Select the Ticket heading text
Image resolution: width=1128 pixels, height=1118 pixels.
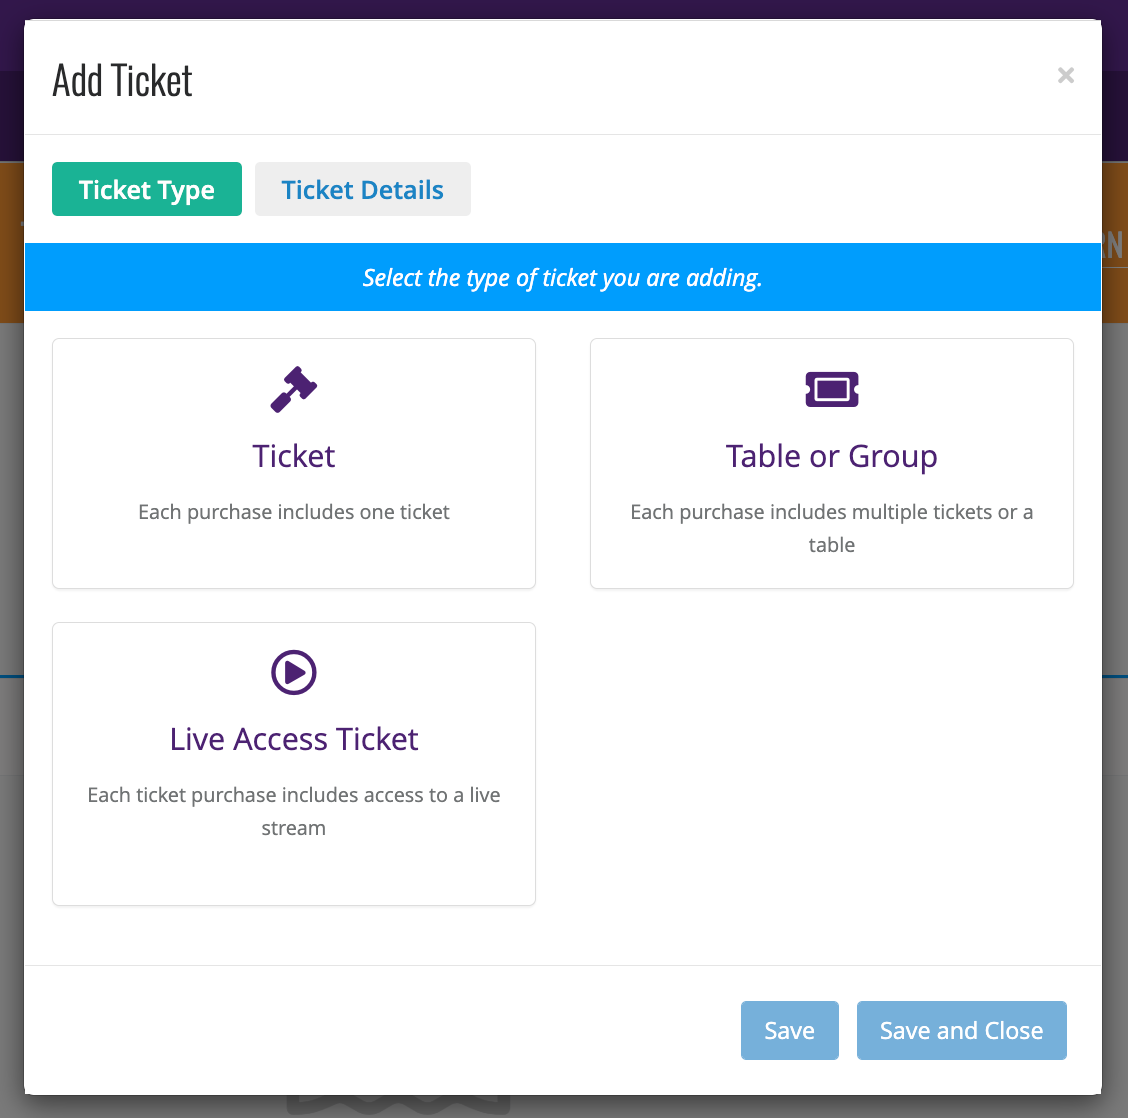click(294, 456)
